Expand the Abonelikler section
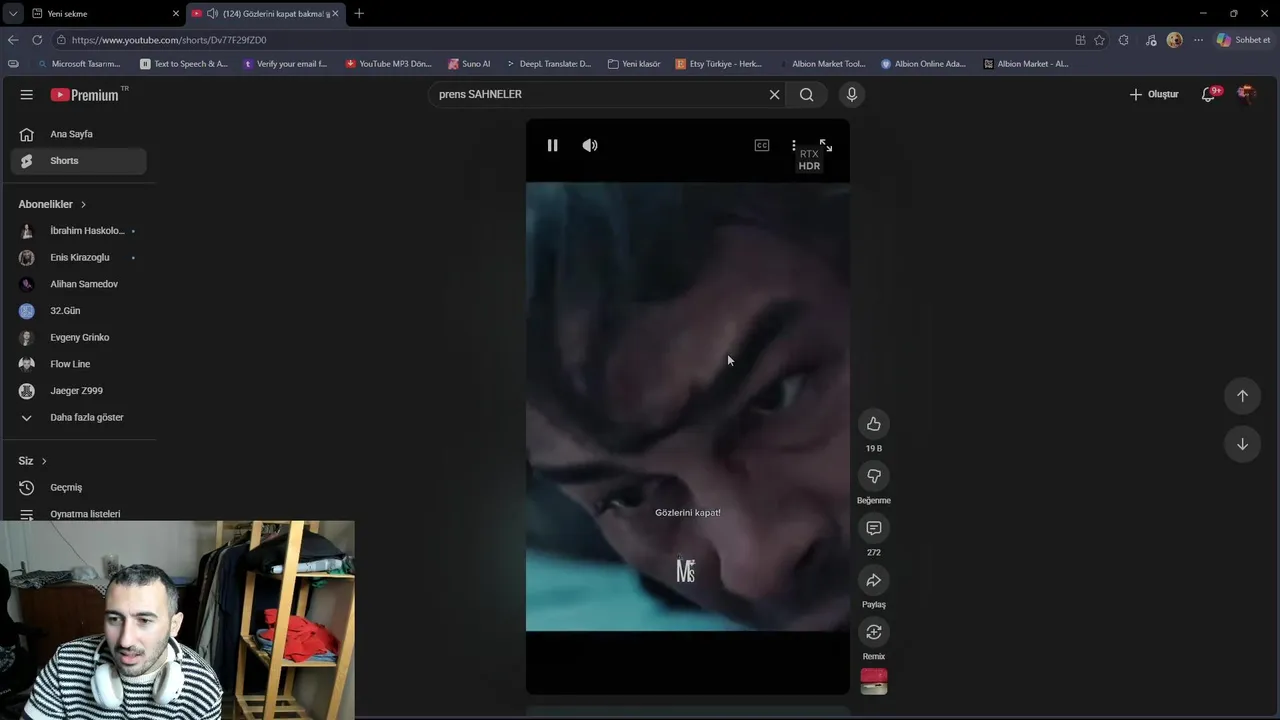1280x720 pixels. click(x=52, y=204)
